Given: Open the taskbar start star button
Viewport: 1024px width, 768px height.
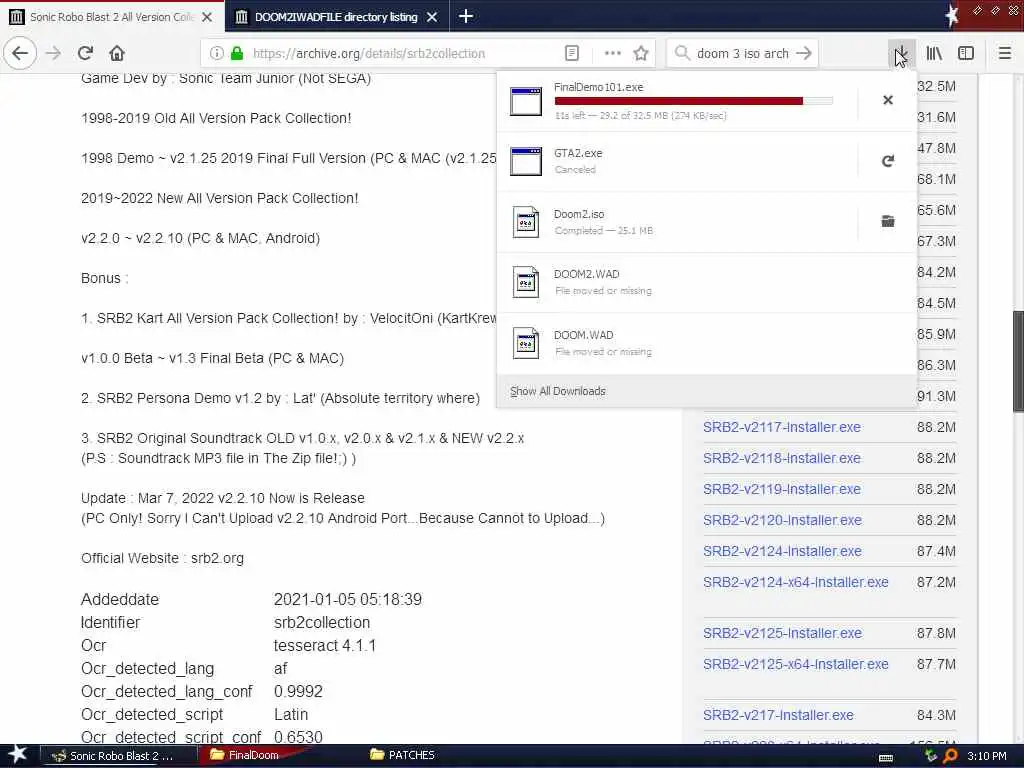Looking at the screenshot, I should click(18, 755).
